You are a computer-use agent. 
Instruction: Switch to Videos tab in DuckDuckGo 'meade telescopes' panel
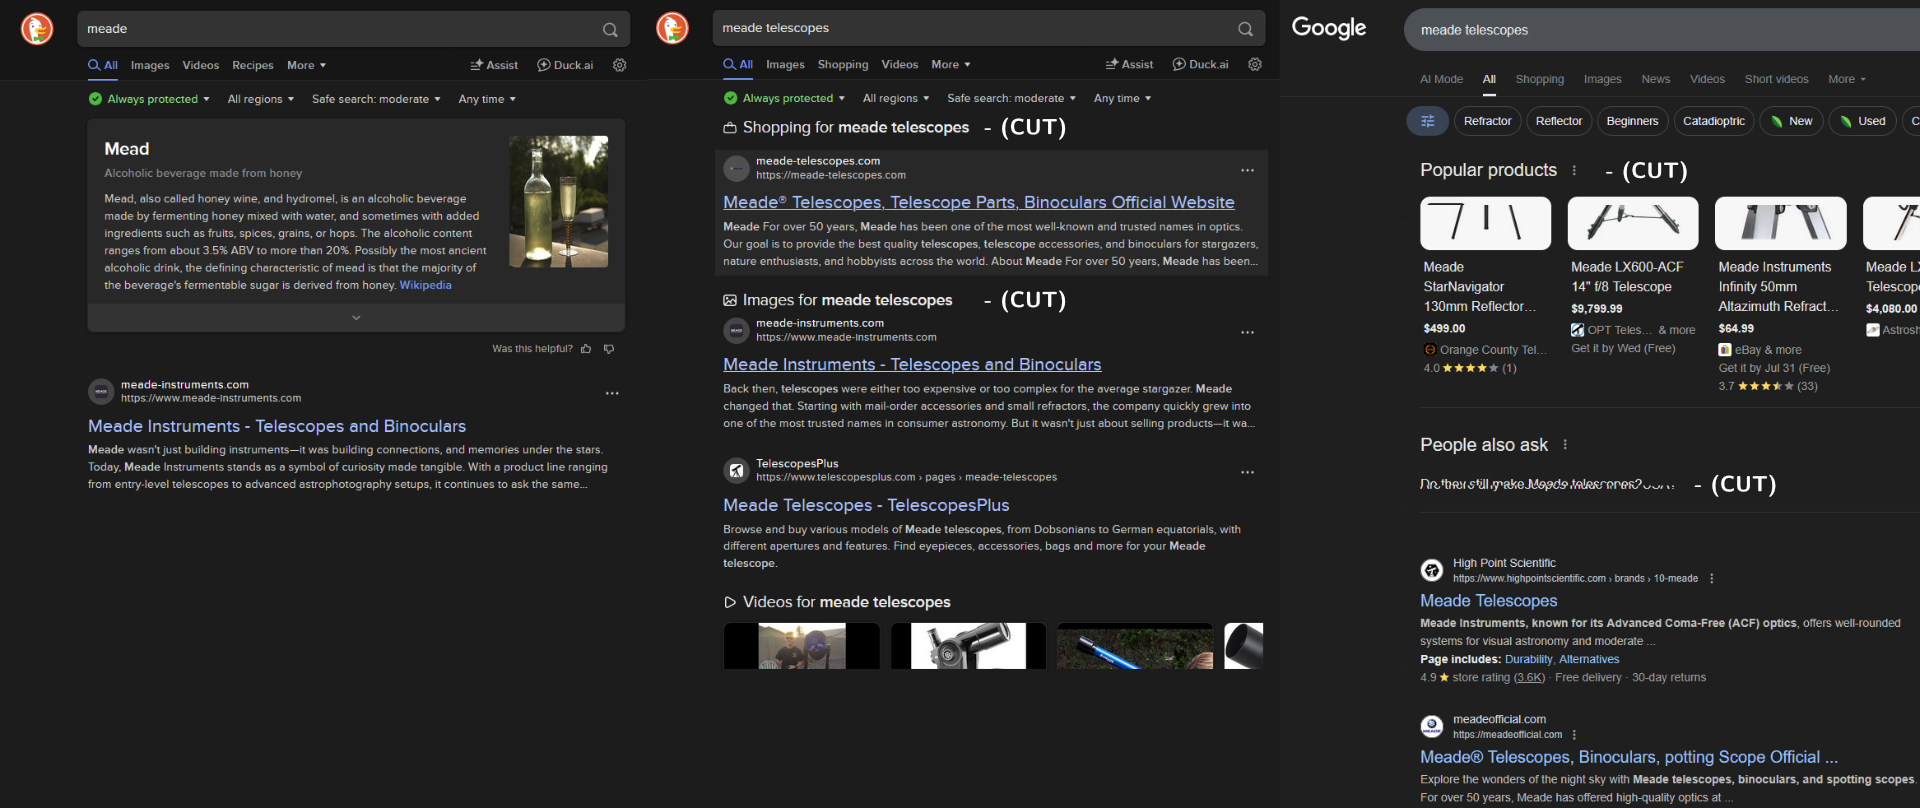click(x=900, y=64)
